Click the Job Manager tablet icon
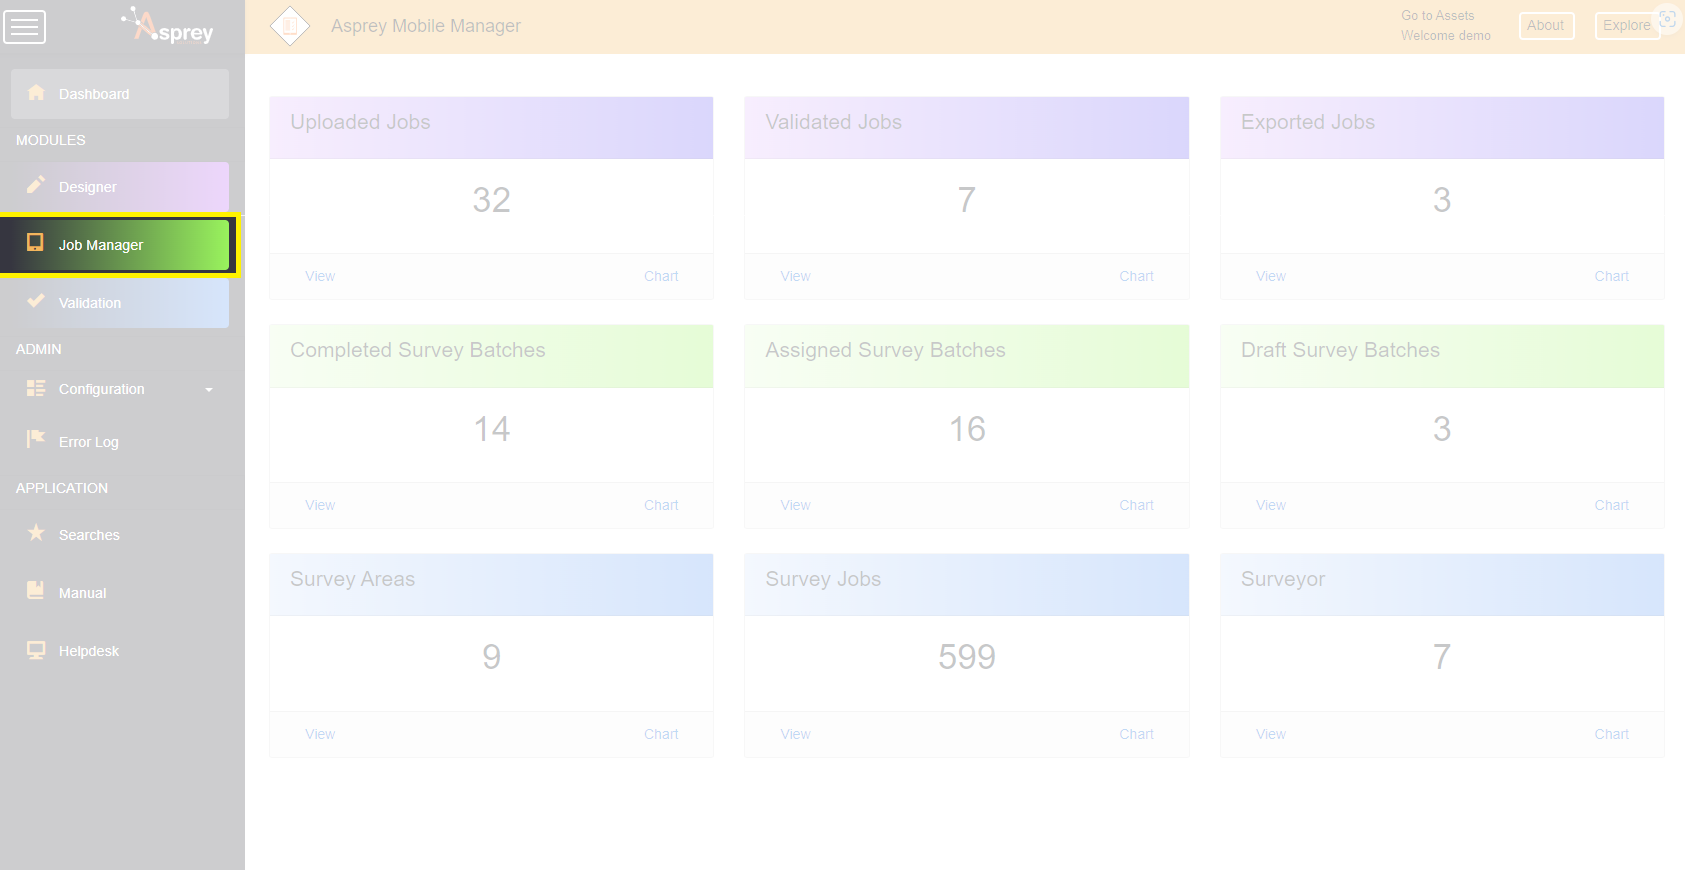This screenshot has width=1685, height=870. pyautogui.click(x=36, y=243)
